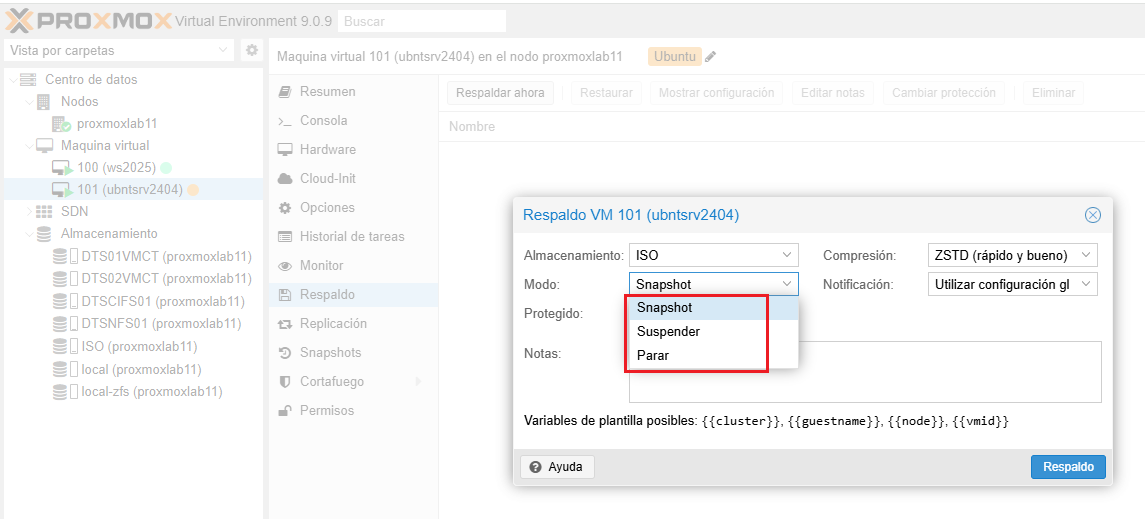Viewport: 1145px width, 519px height.
Task: Collapse the Centro de datos tree node
Action: 12,80
